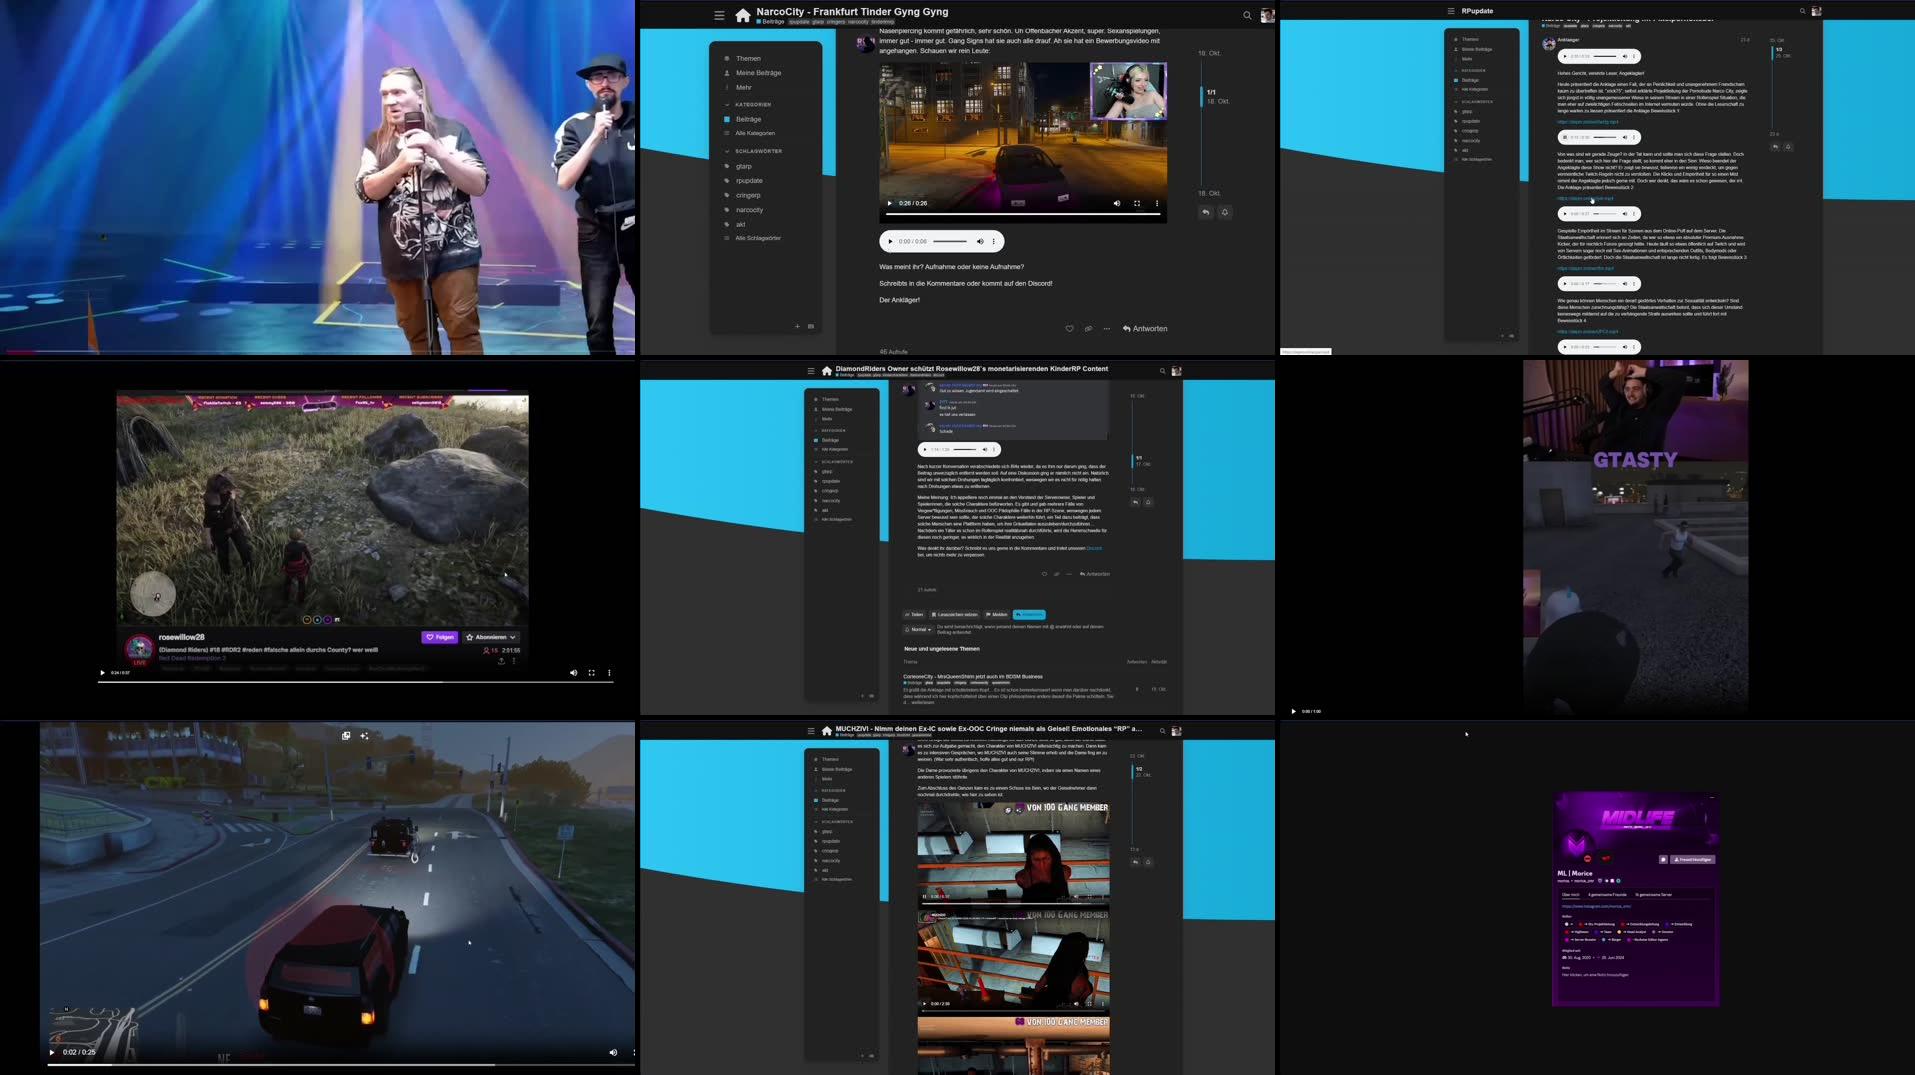Viewport: 1915px width, 1075px height.
Task: Click Freund hinzufügen on ML Morice profile
Action: pos(1693,859)
